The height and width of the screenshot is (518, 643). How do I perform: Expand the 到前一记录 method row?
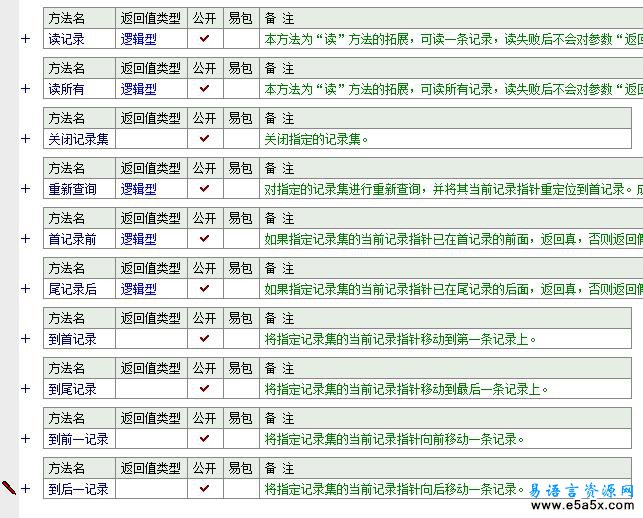coord(25,439)
